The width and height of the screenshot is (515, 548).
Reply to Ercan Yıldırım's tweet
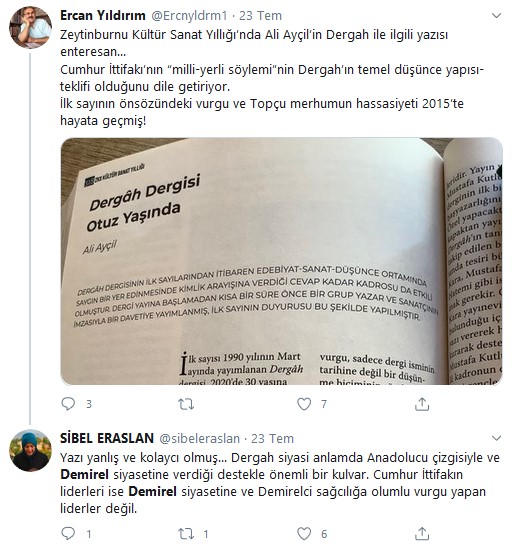(x=68, y=404)
